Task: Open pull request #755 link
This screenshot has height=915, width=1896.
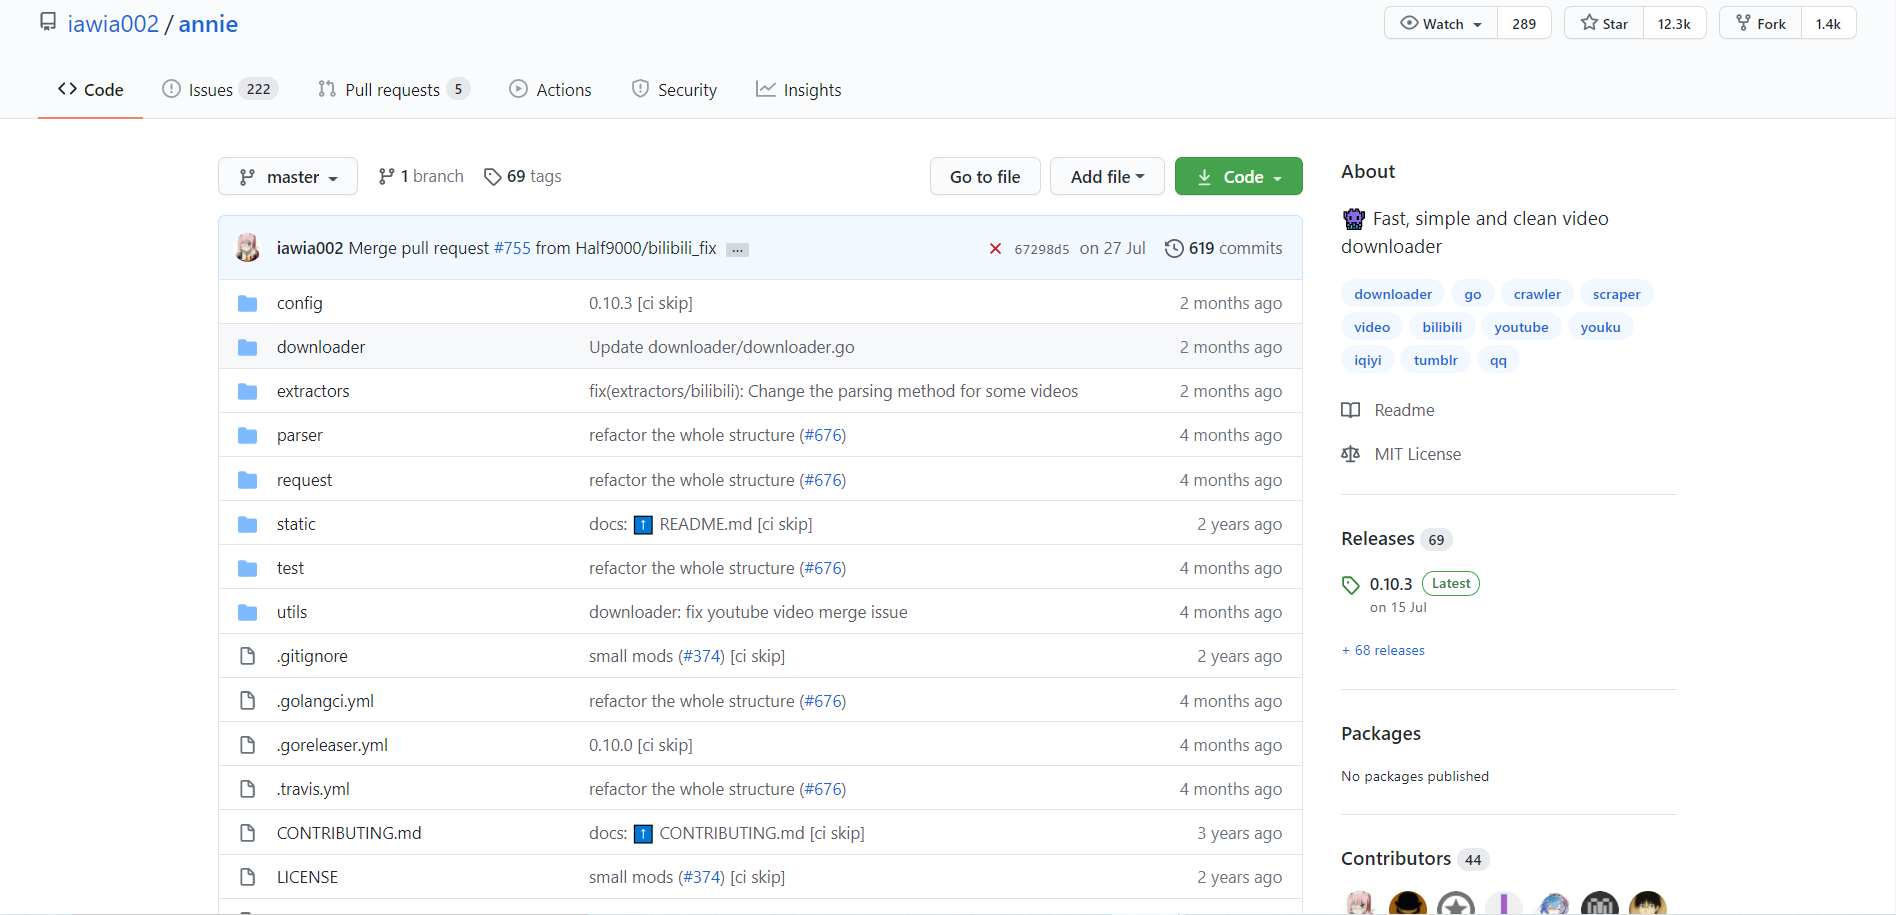Action: click(x=512, y=248)
